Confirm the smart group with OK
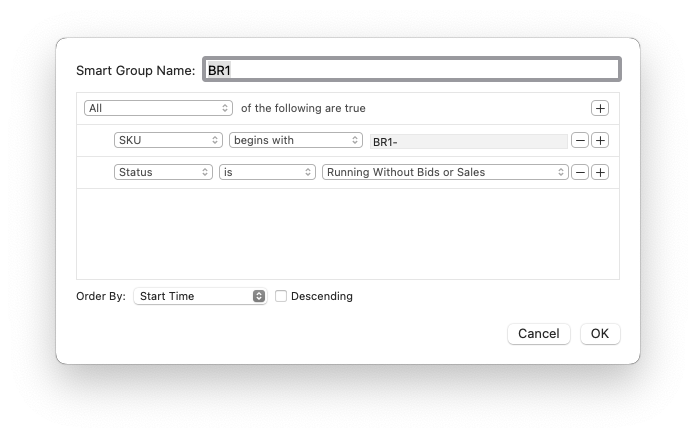The height and width of the screenshot is (438, 696). [x=599, y=334]
